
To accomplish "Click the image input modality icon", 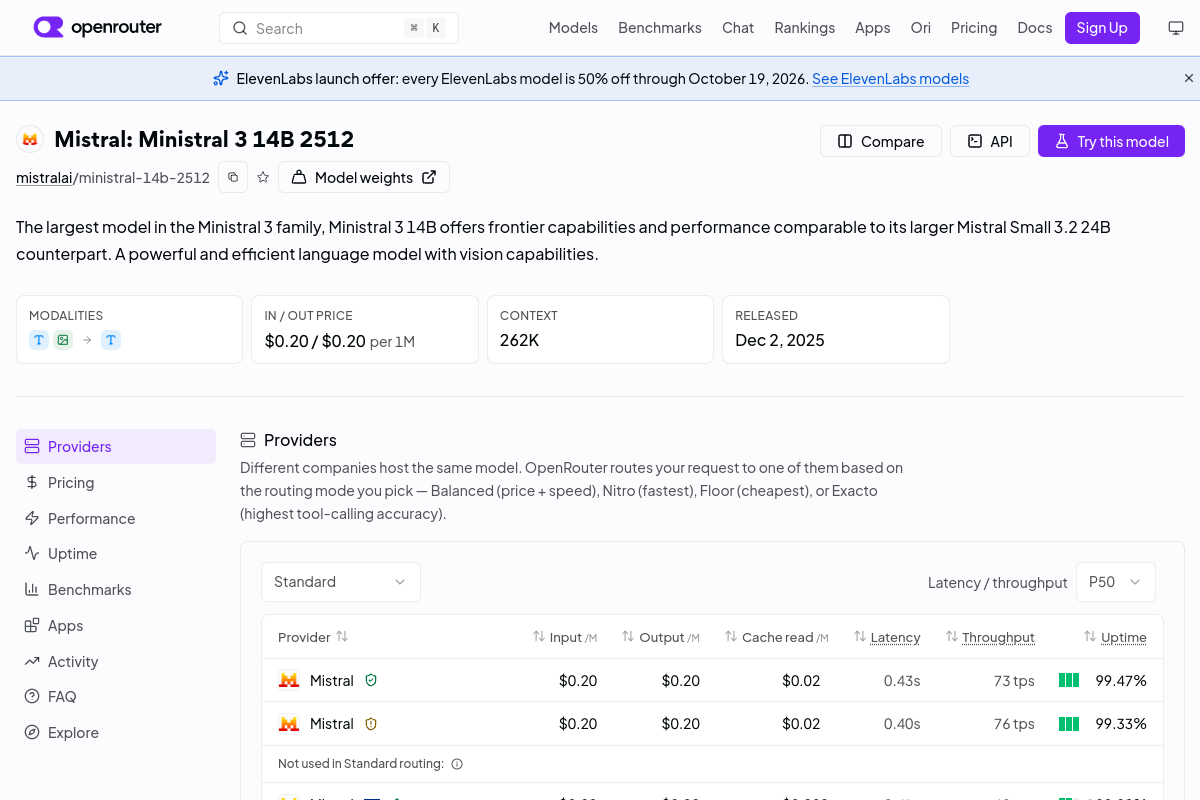I will click(63, 340).
